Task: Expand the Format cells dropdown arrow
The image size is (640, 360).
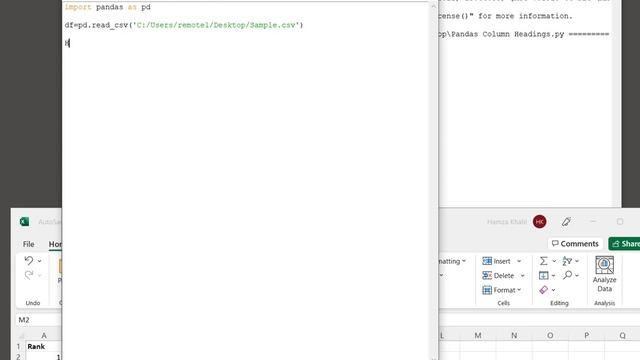Action: point(519,290)
